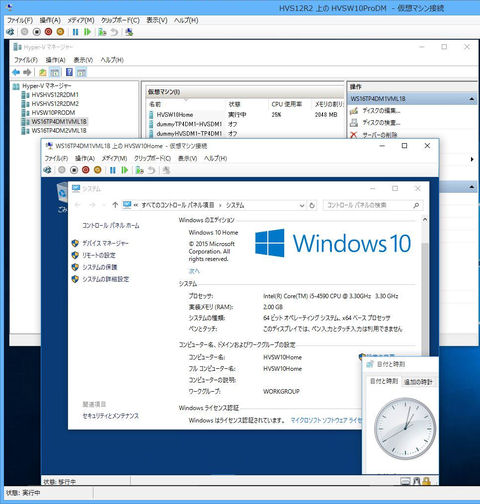Click green Reset icon in inner HVSW10Home toolbar

pyautogui.click(x=125, y=170)
